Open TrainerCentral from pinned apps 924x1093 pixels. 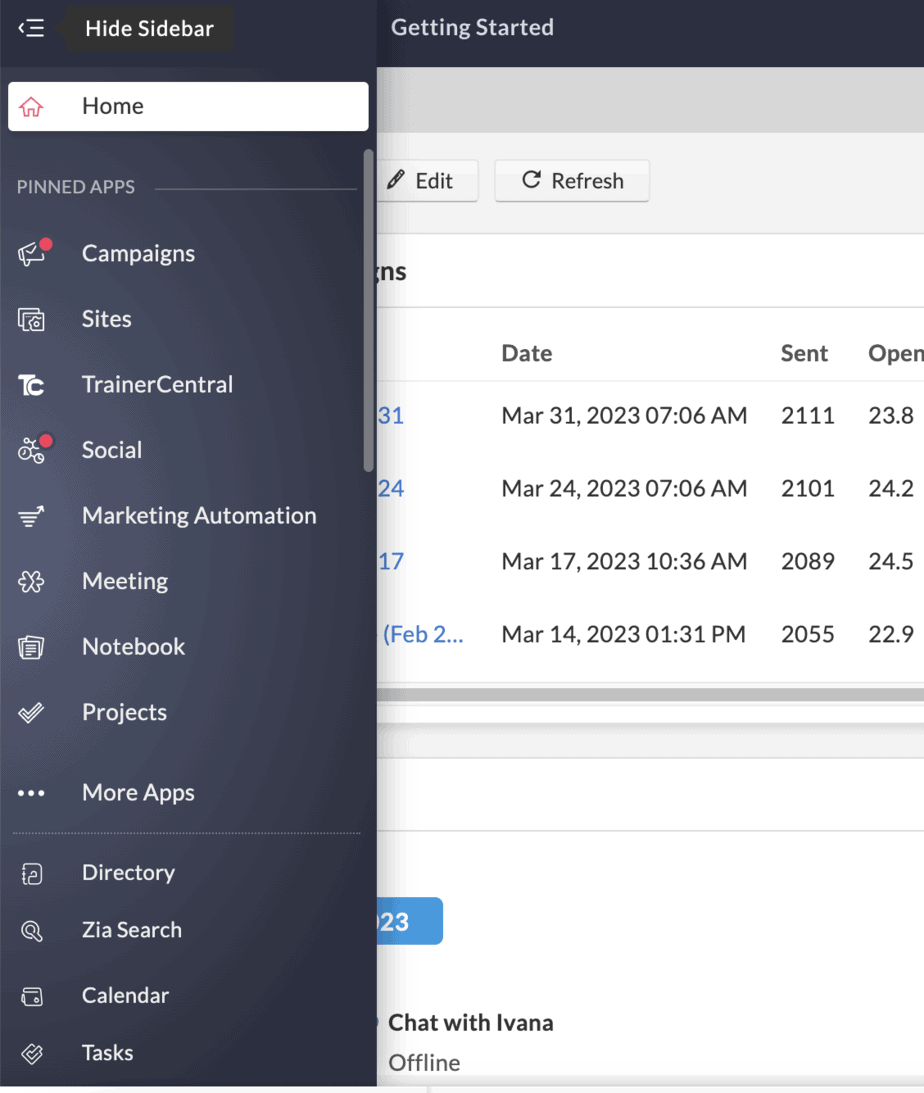[x=157, y=385]
